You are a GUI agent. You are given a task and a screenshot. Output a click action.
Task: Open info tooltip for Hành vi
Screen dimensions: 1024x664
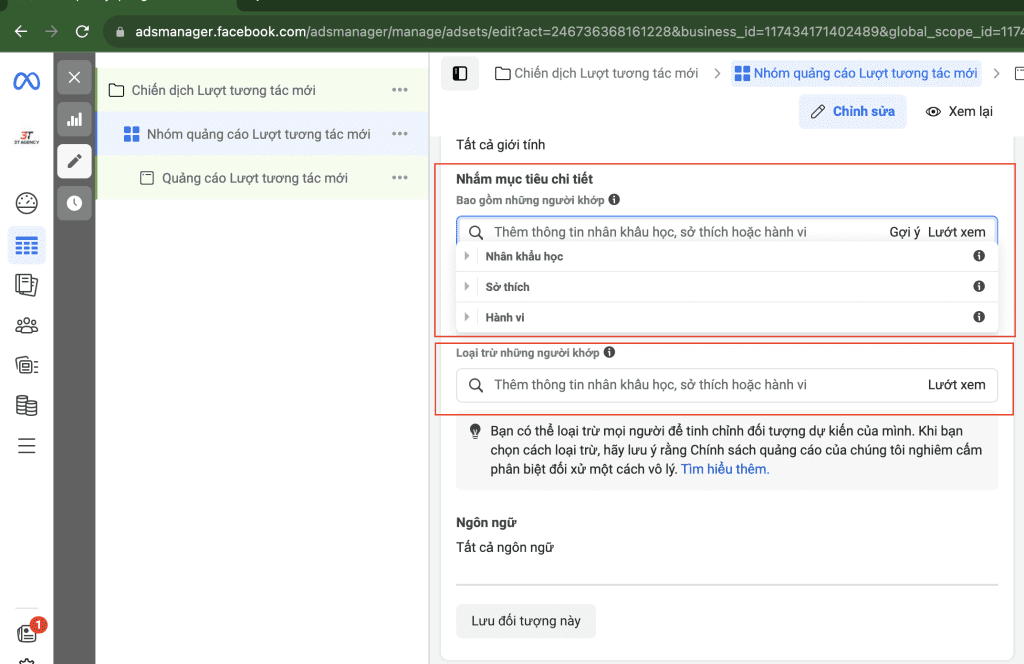tap(979, 317)
